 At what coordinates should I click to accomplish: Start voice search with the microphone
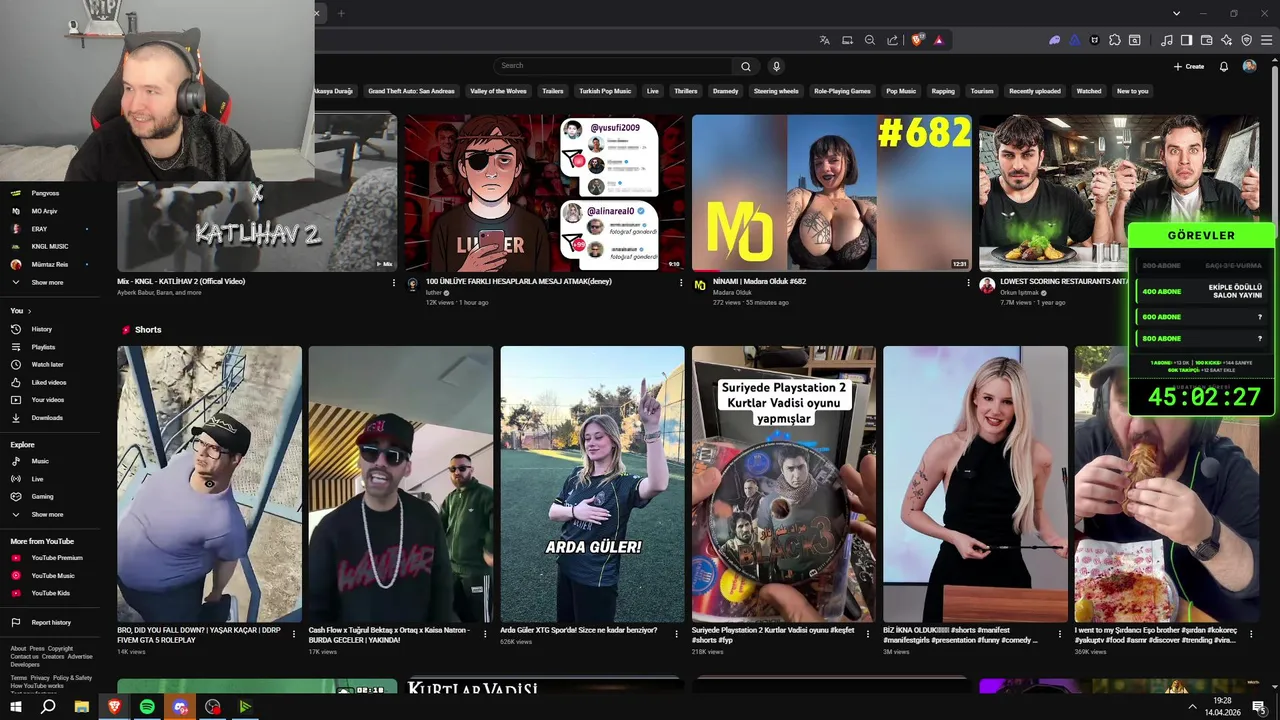point(776,66)
